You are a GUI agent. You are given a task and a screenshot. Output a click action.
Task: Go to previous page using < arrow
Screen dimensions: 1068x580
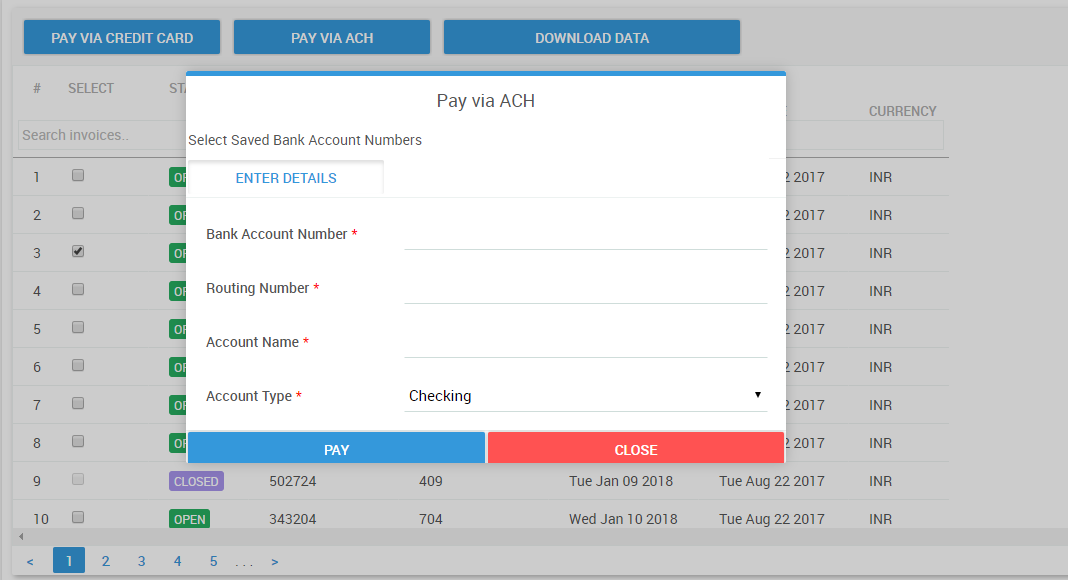pos(30,562)
